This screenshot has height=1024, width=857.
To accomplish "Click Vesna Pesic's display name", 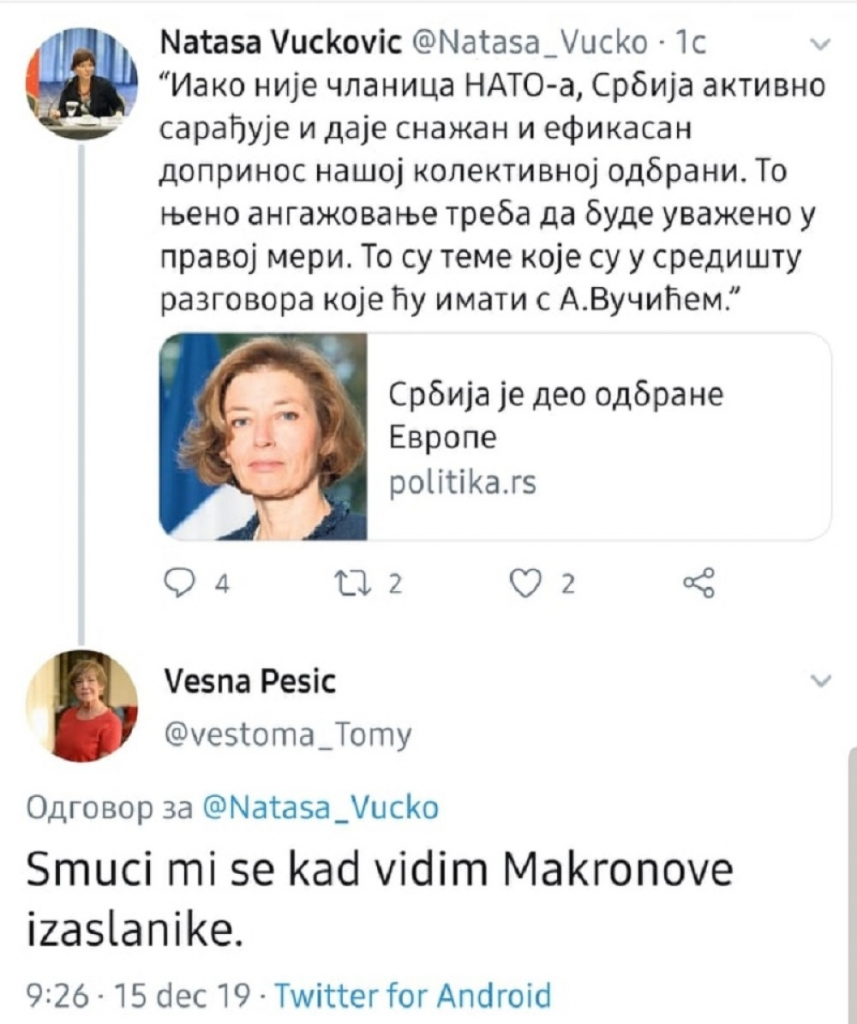I will tap(249, 681).
